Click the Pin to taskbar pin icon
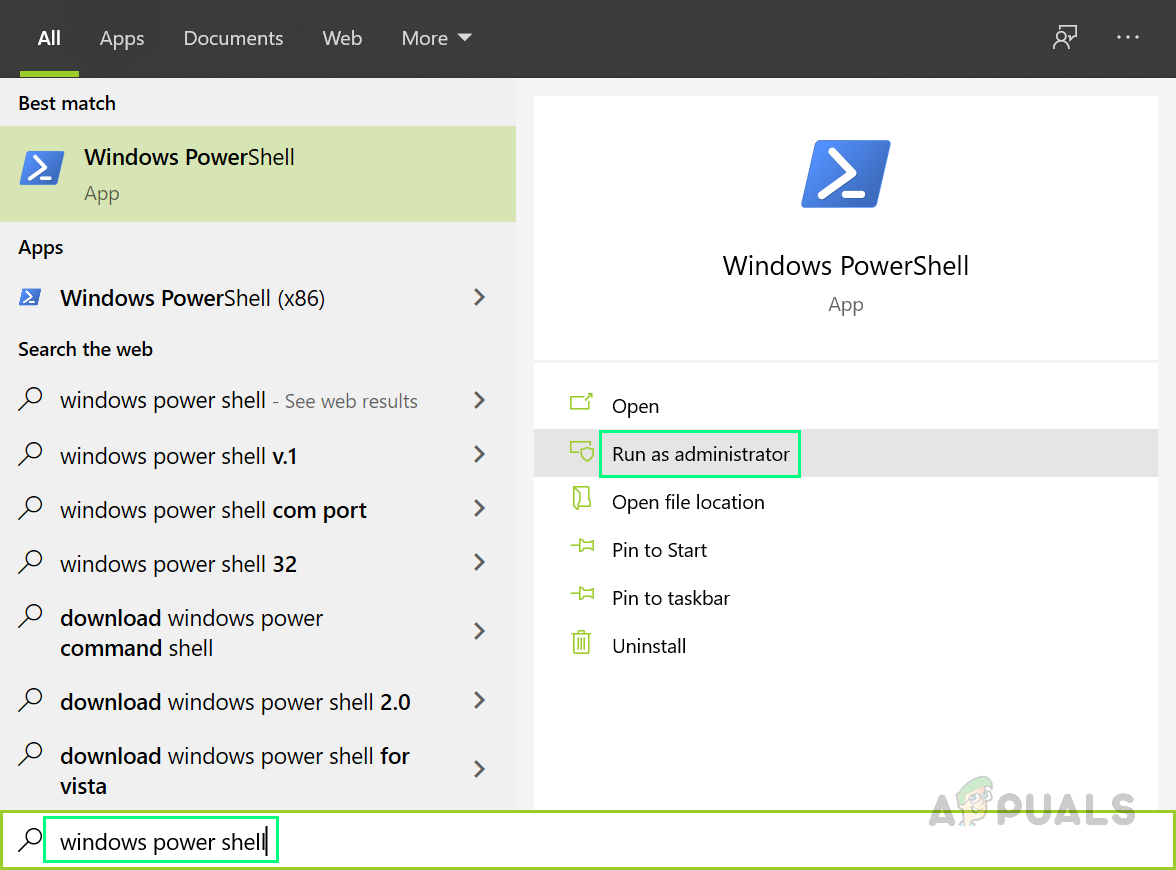The width and height of the screenshot is (1176, 870). tap(582, 594)
